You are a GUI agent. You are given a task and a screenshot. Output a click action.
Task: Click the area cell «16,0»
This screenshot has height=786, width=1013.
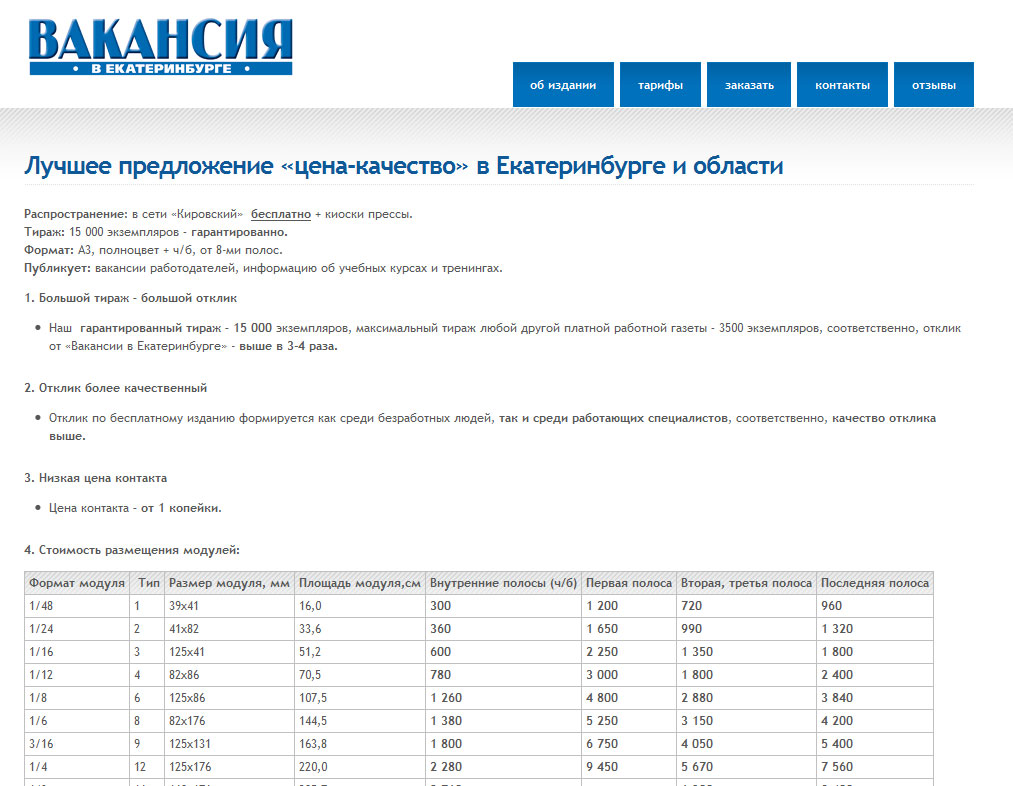[360, 606]
